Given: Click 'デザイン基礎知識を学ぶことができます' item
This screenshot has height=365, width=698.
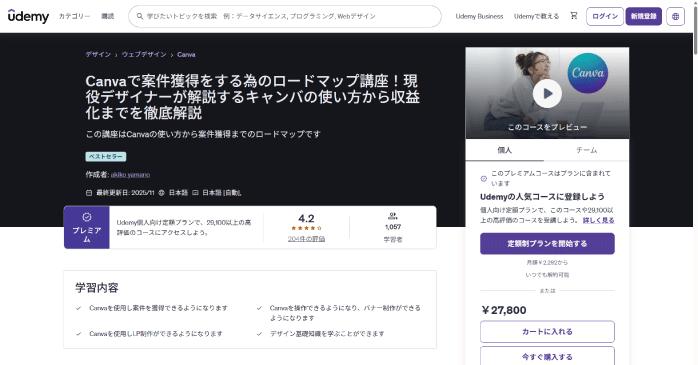Looking at the screenshot, I should (327, 333).
